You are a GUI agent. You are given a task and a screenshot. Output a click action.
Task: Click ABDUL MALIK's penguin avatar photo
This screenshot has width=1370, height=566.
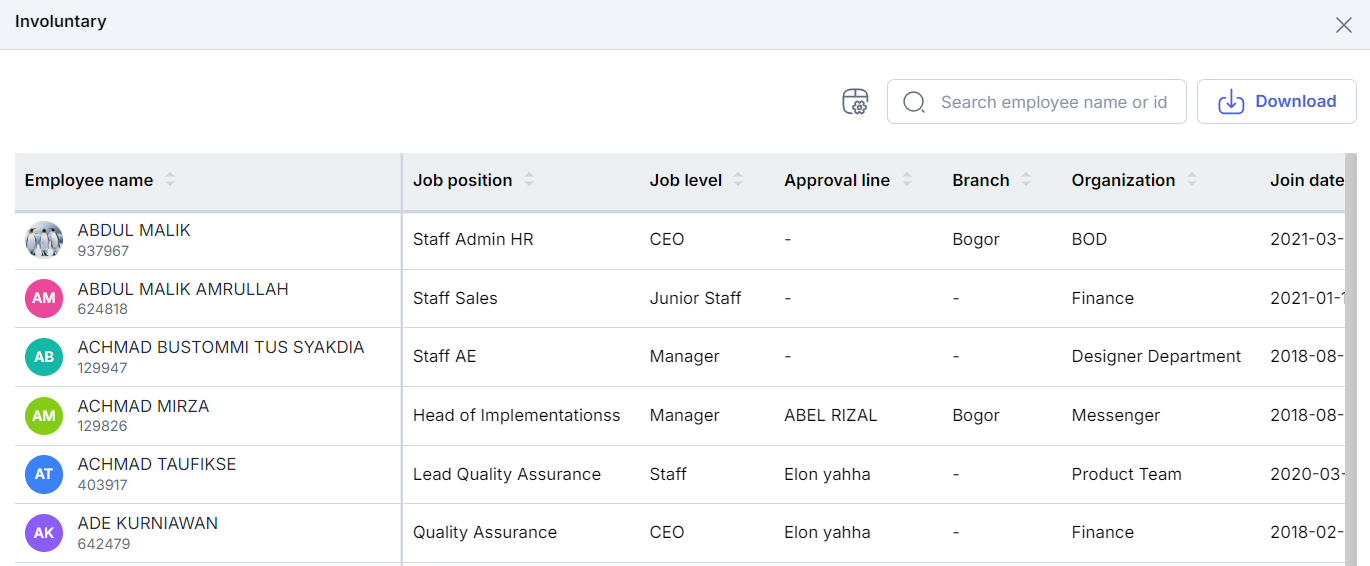tap(44, 240)
